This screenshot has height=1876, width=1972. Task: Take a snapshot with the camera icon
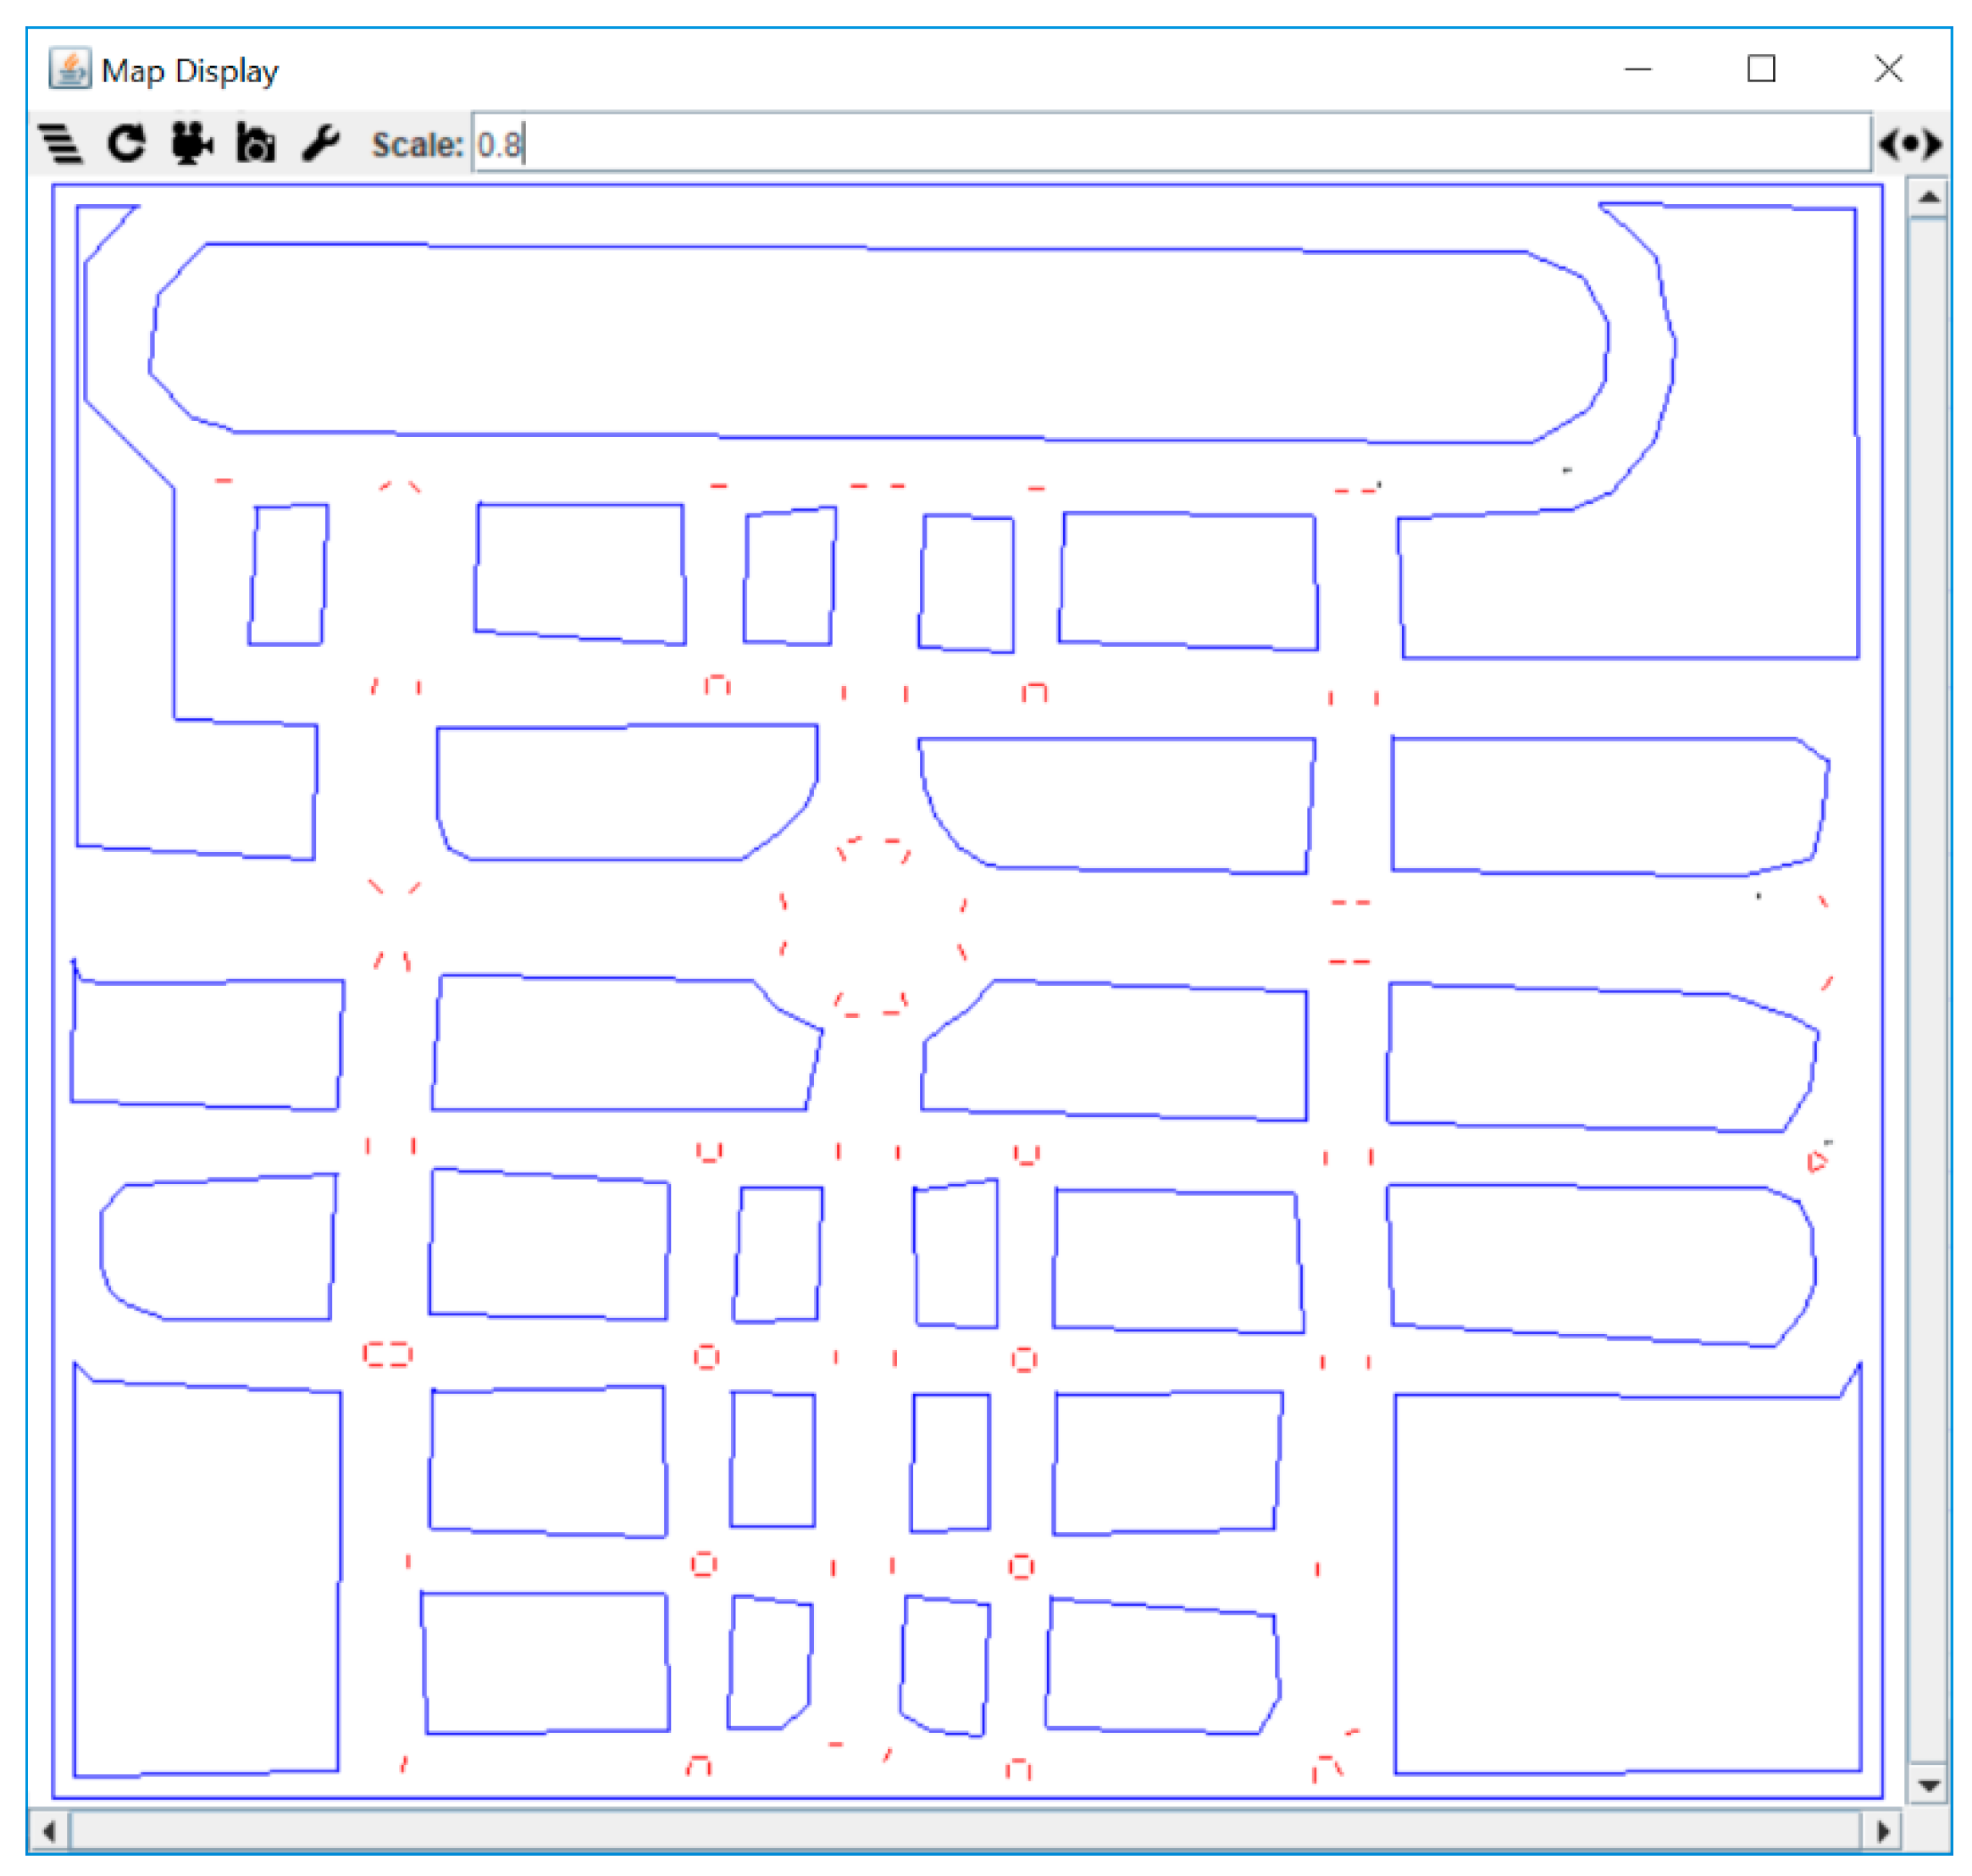pyautogui.click(x=256, y=144)
